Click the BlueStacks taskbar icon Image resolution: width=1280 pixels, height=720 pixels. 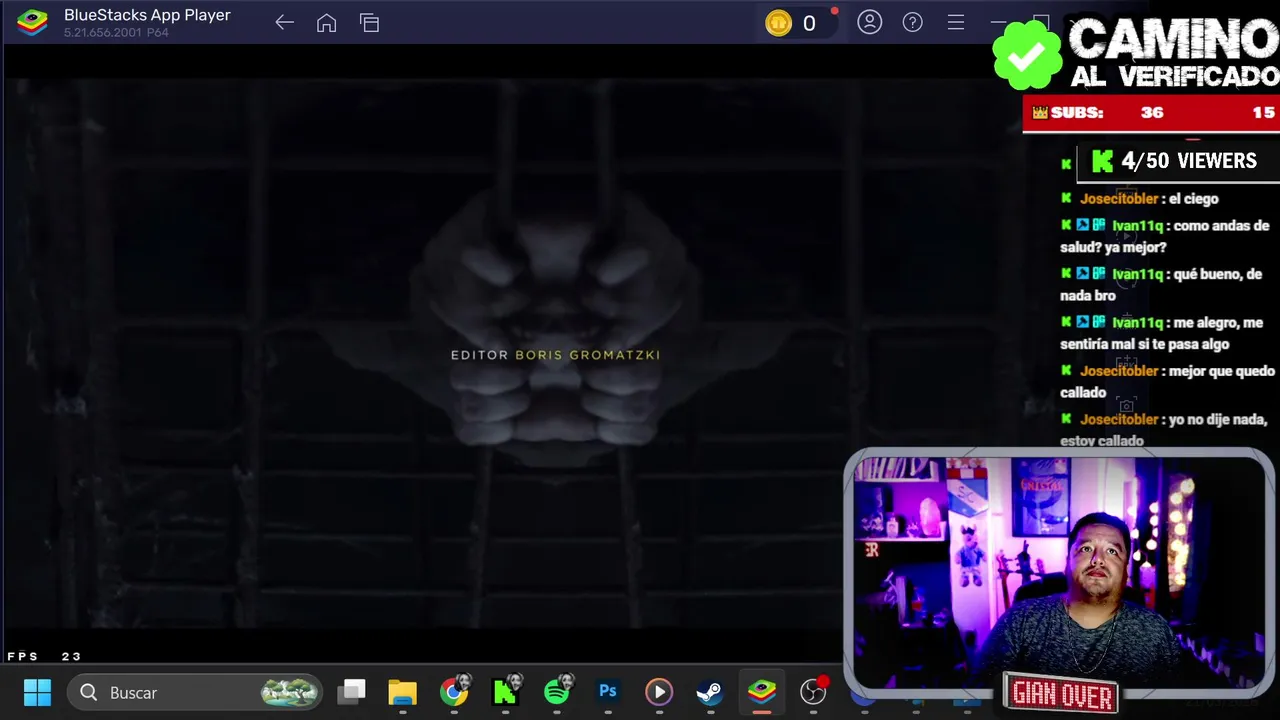pos(762,692)
